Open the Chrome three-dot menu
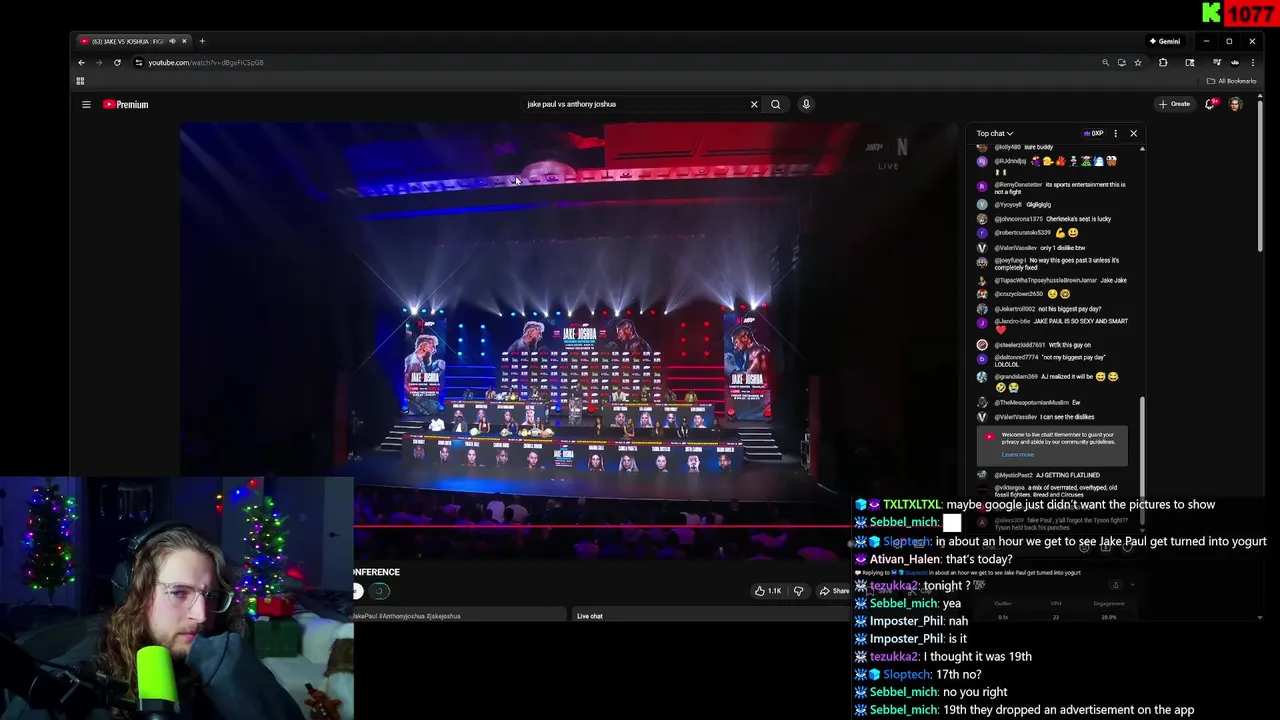This screenshot has width=1280, height=720. (1253, 62)
